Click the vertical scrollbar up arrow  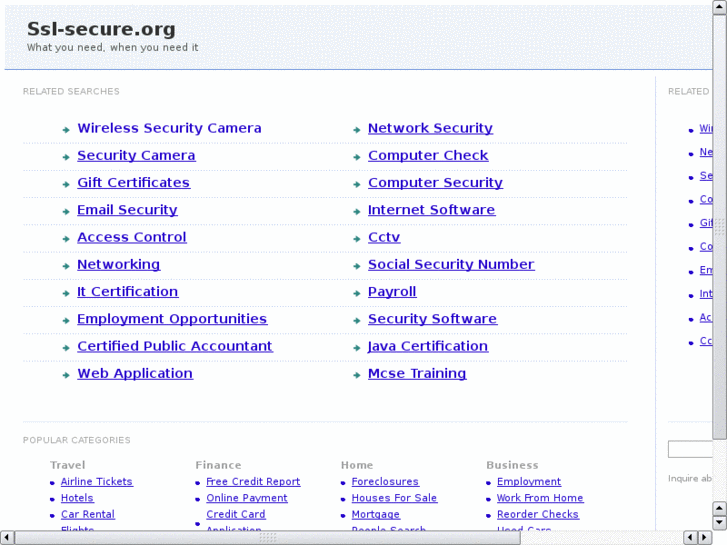720,7
